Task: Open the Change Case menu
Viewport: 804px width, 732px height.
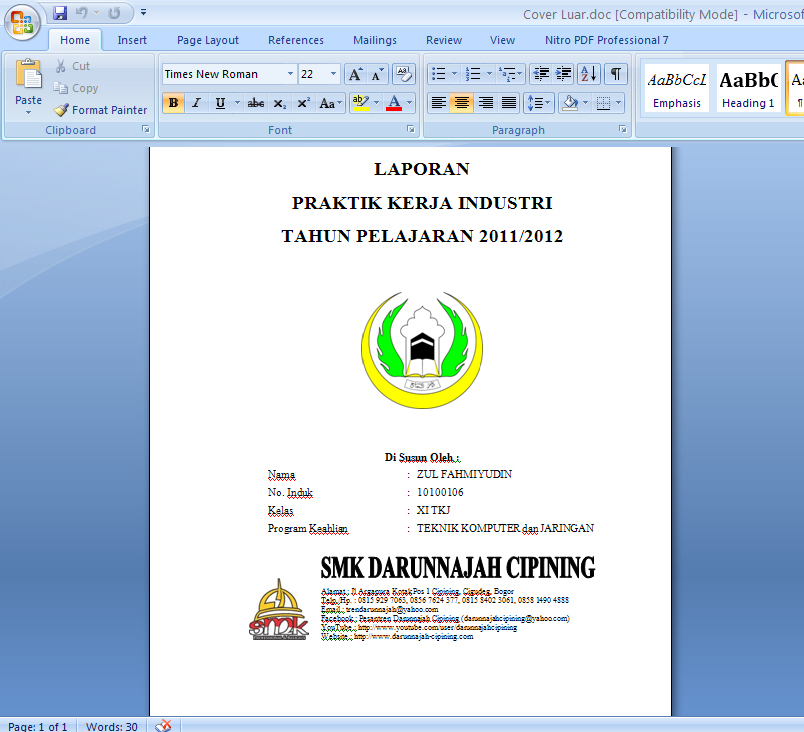Action: click(330, 103)
